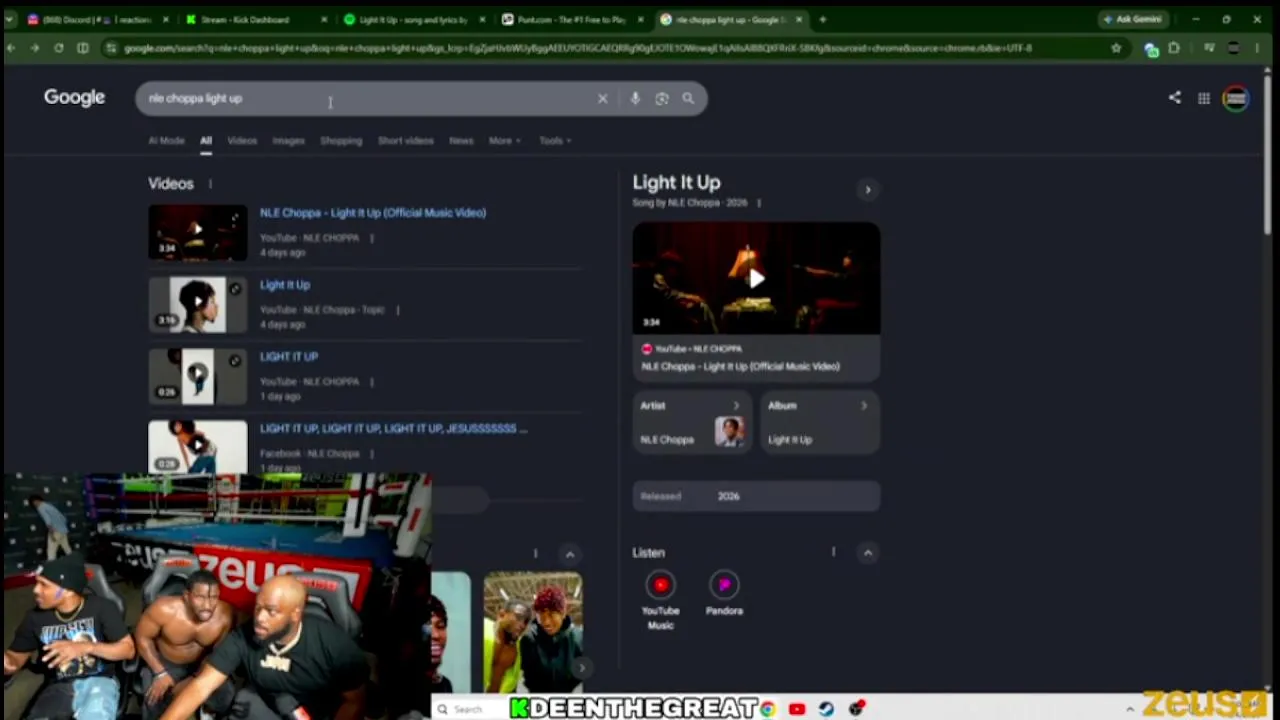This screenshot has height=720, width=1280.
Task: Close the Punt.com browser tab
Action: click(640, 19)
